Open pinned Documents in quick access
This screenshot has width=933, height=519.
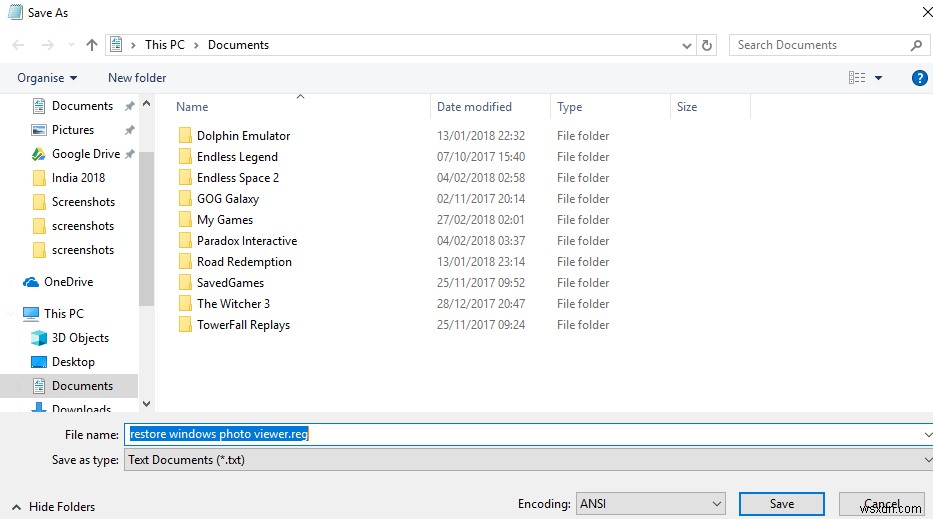(82, 106)
